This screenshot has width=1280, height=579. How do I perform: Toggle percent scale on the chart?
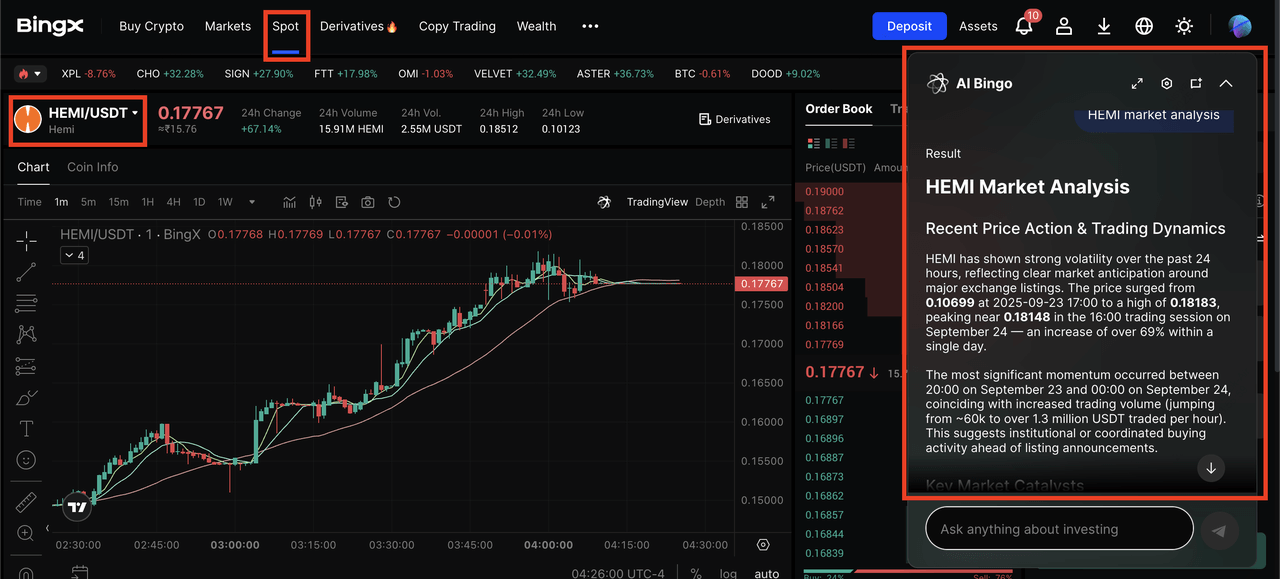(x=696, y=573)
